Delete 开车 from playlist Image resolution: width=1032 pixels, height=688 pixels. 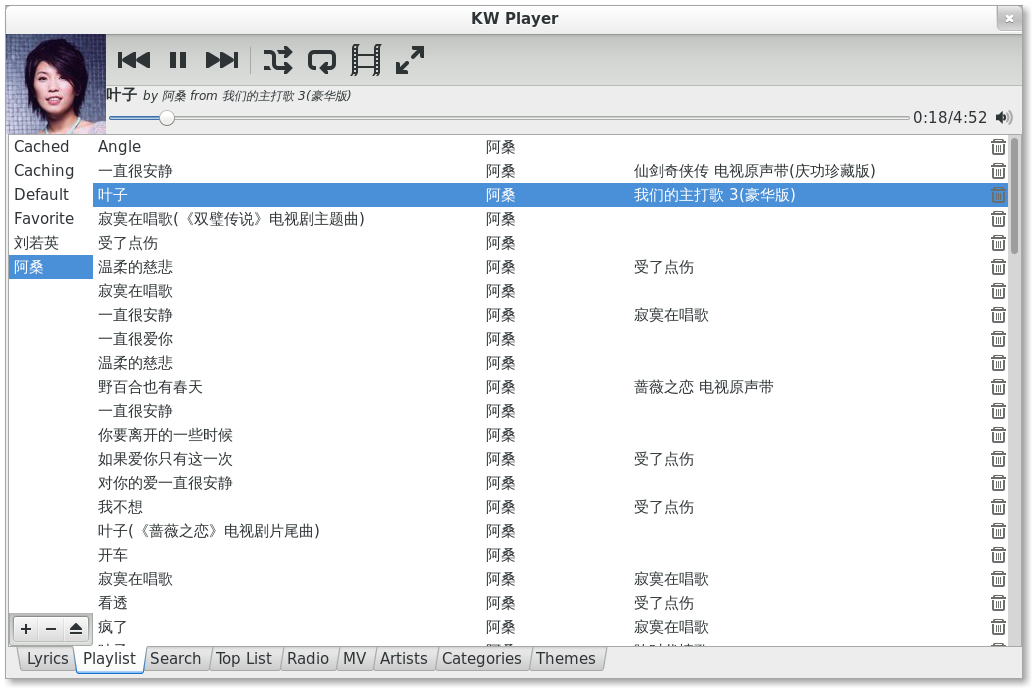[x=998, y=555]
